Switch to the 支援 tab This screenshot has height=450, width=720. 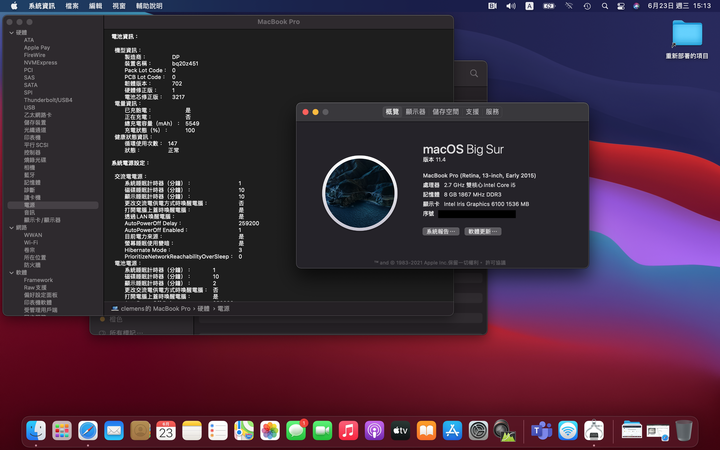(472, 112)
